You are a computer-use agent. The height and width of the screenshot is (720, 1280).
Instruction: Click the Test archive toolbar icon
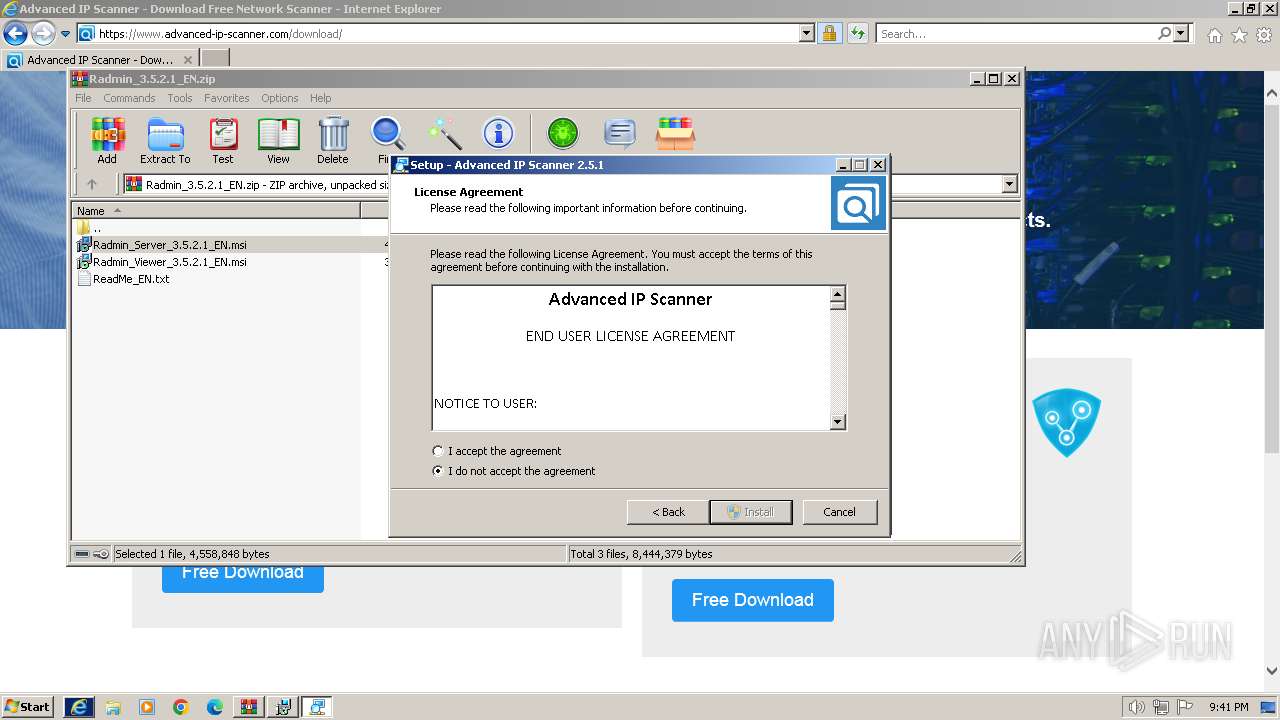[223, 140]
